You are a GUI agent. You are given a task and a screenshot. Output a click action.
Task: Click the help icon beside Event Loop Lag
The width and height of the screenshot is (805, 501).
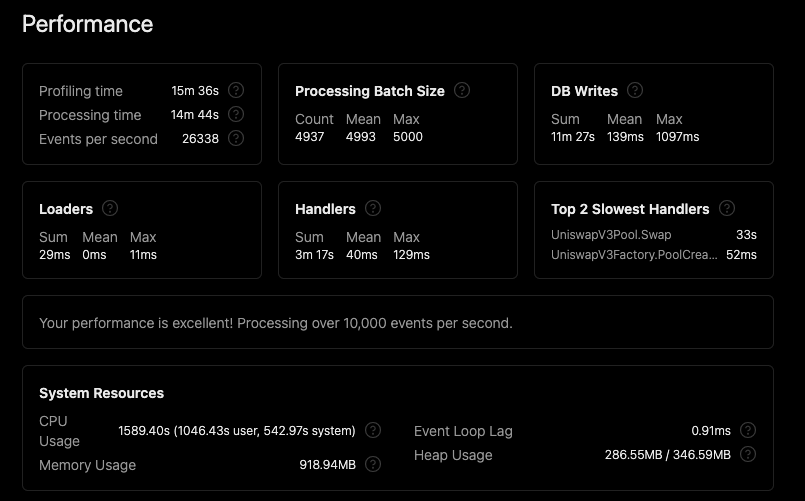point(748,430)
